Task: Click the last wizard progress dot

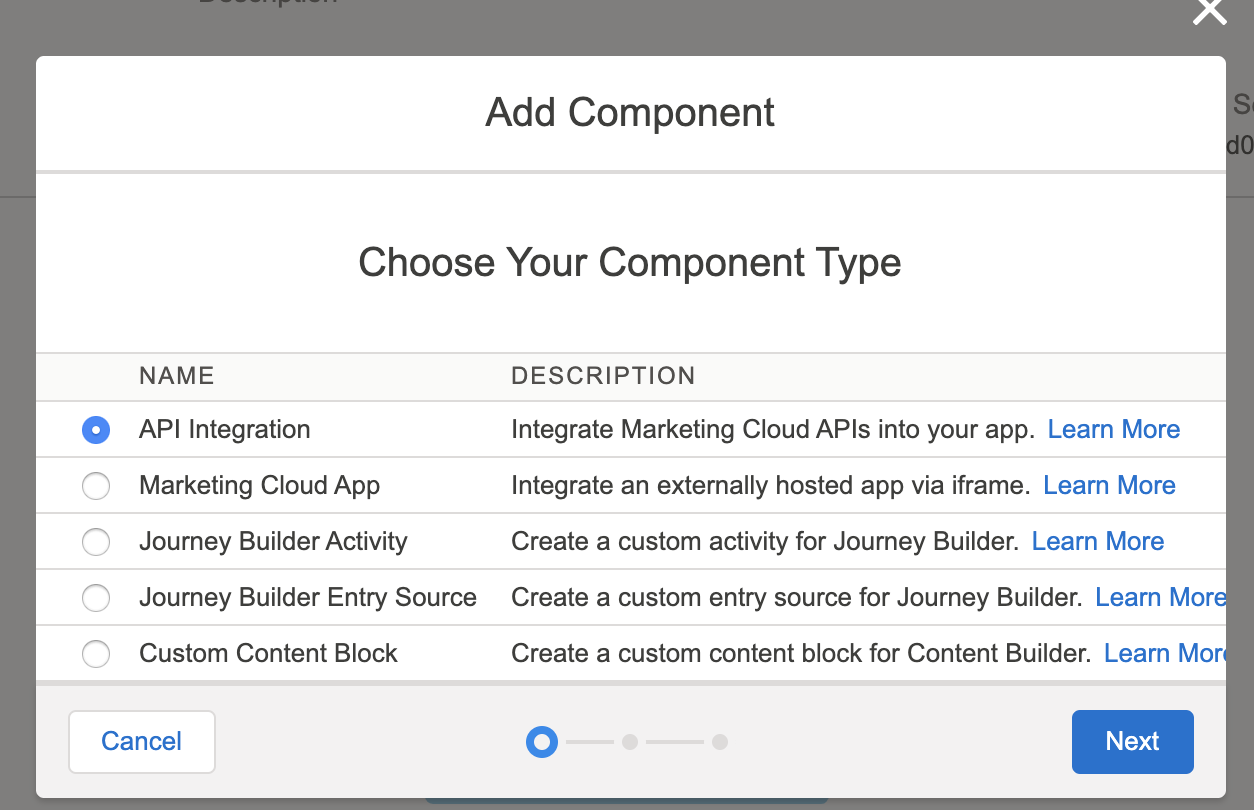Action: coord(720,742)
